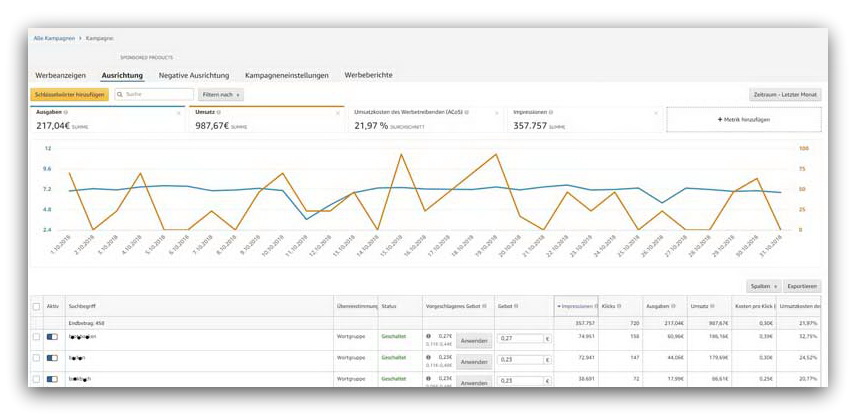Image resolution: width=856 pixels, height=415 pixels.
Task: Open the Werbeberichte tab
Action: coord(368,75)
